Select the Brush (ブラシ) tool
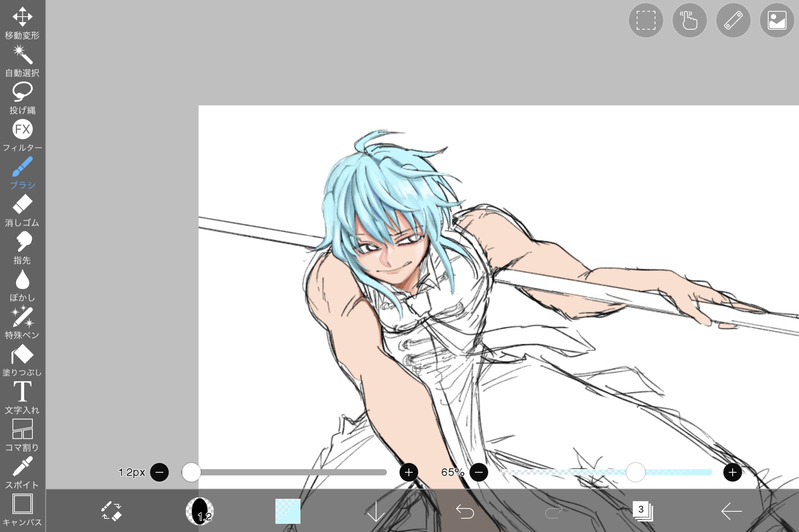The image size is (799, 532). pos(22,173)
